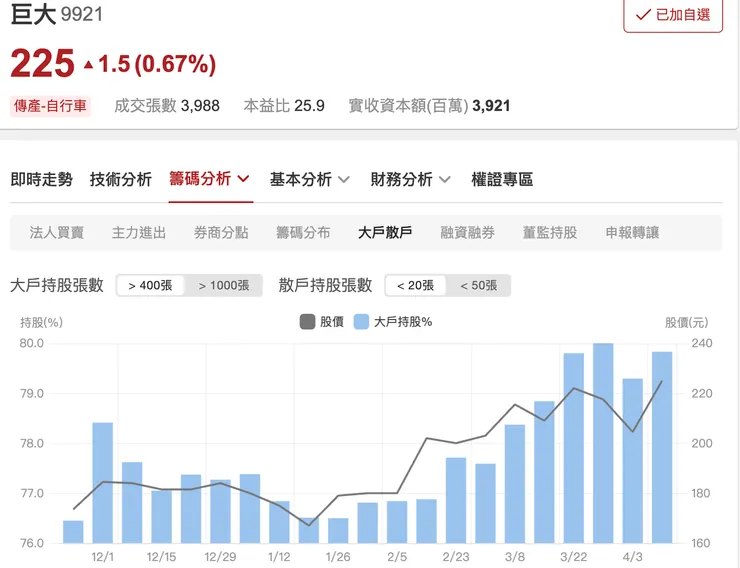Click the 股價(元) axis title
Viewport: 740px width, 568px height.
pos(687,323)
